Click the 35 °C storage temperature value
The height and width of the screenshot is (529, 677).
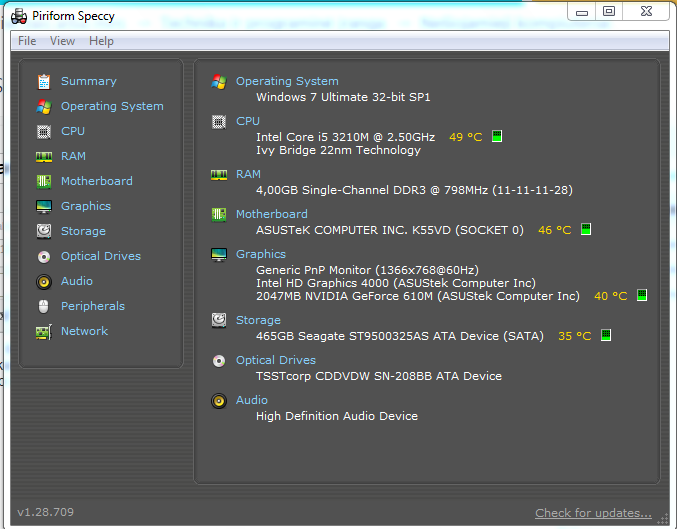click(x=575, y=336)
